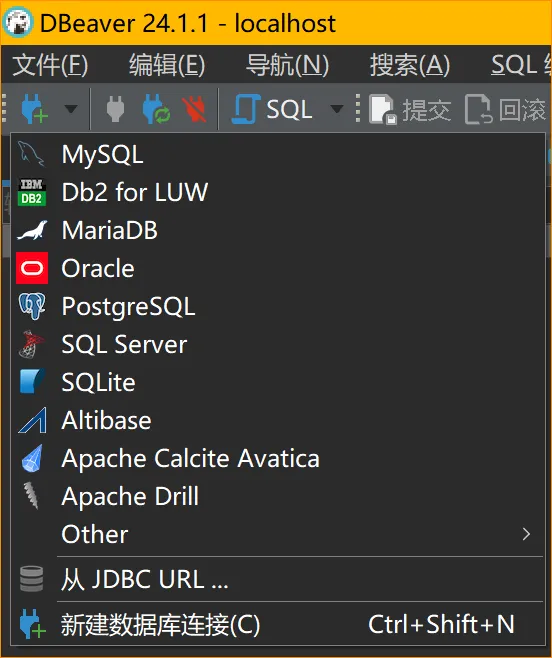This screenshot has width=552, height=658.
Task: Click 新建数据库连接(C) menu entry
Action: pos(277,624)
